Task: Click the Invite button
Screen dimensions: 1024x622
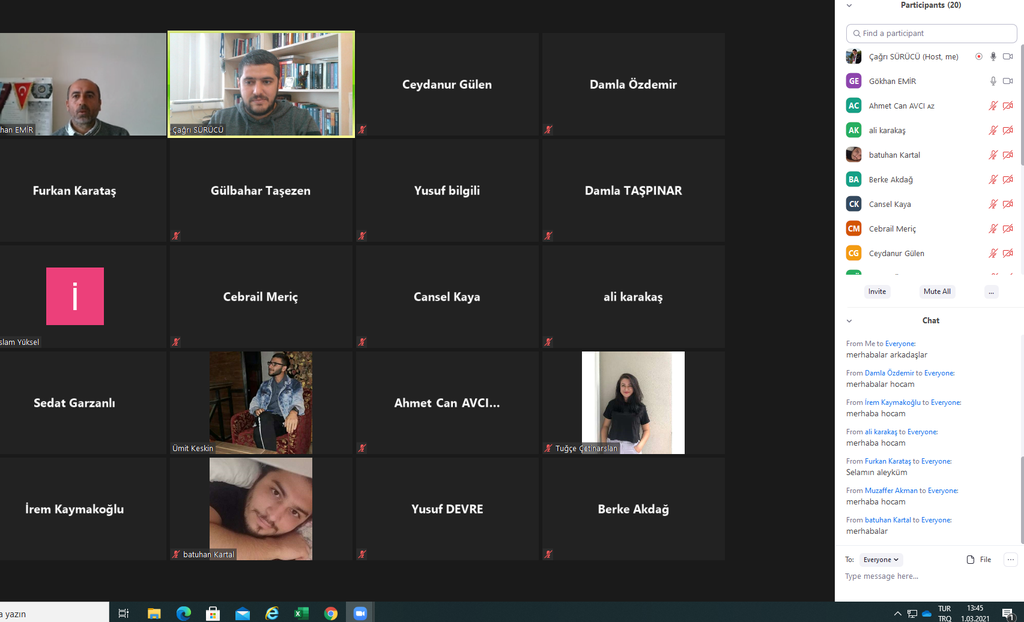Action: point(877,292)
